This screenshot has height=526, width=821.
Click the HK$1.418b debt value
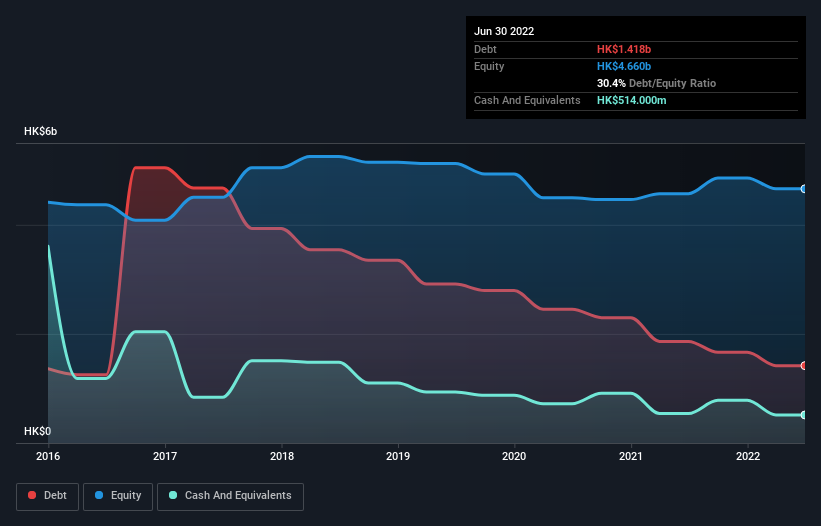pos(624,49)
